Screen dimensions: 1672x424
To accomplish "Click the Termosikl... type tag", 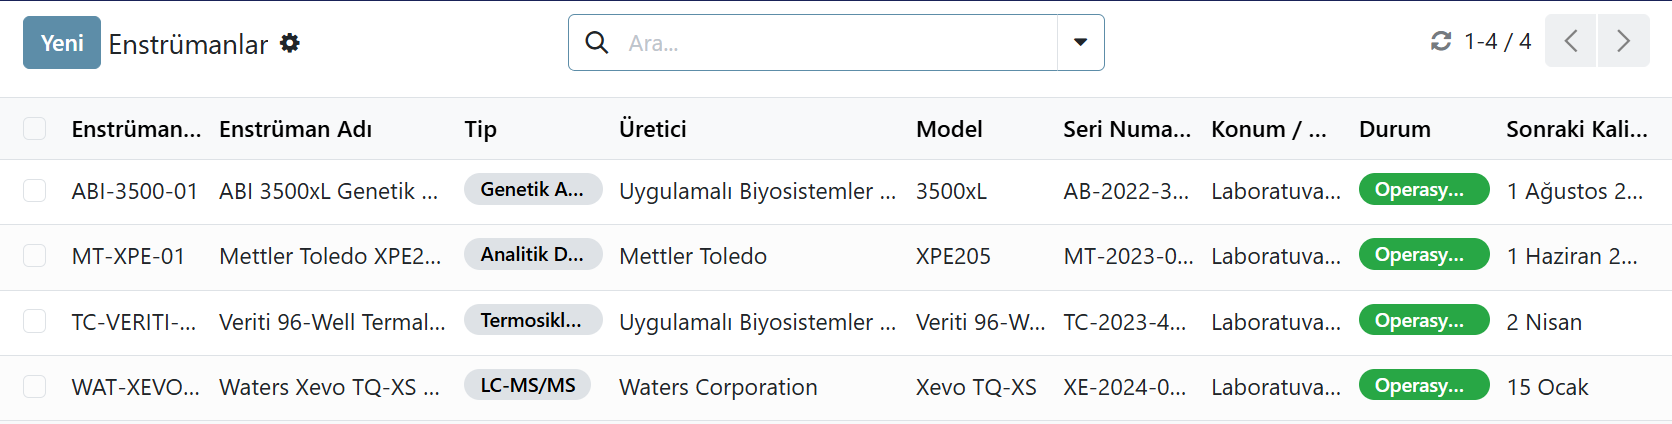I will click(533, 320).
